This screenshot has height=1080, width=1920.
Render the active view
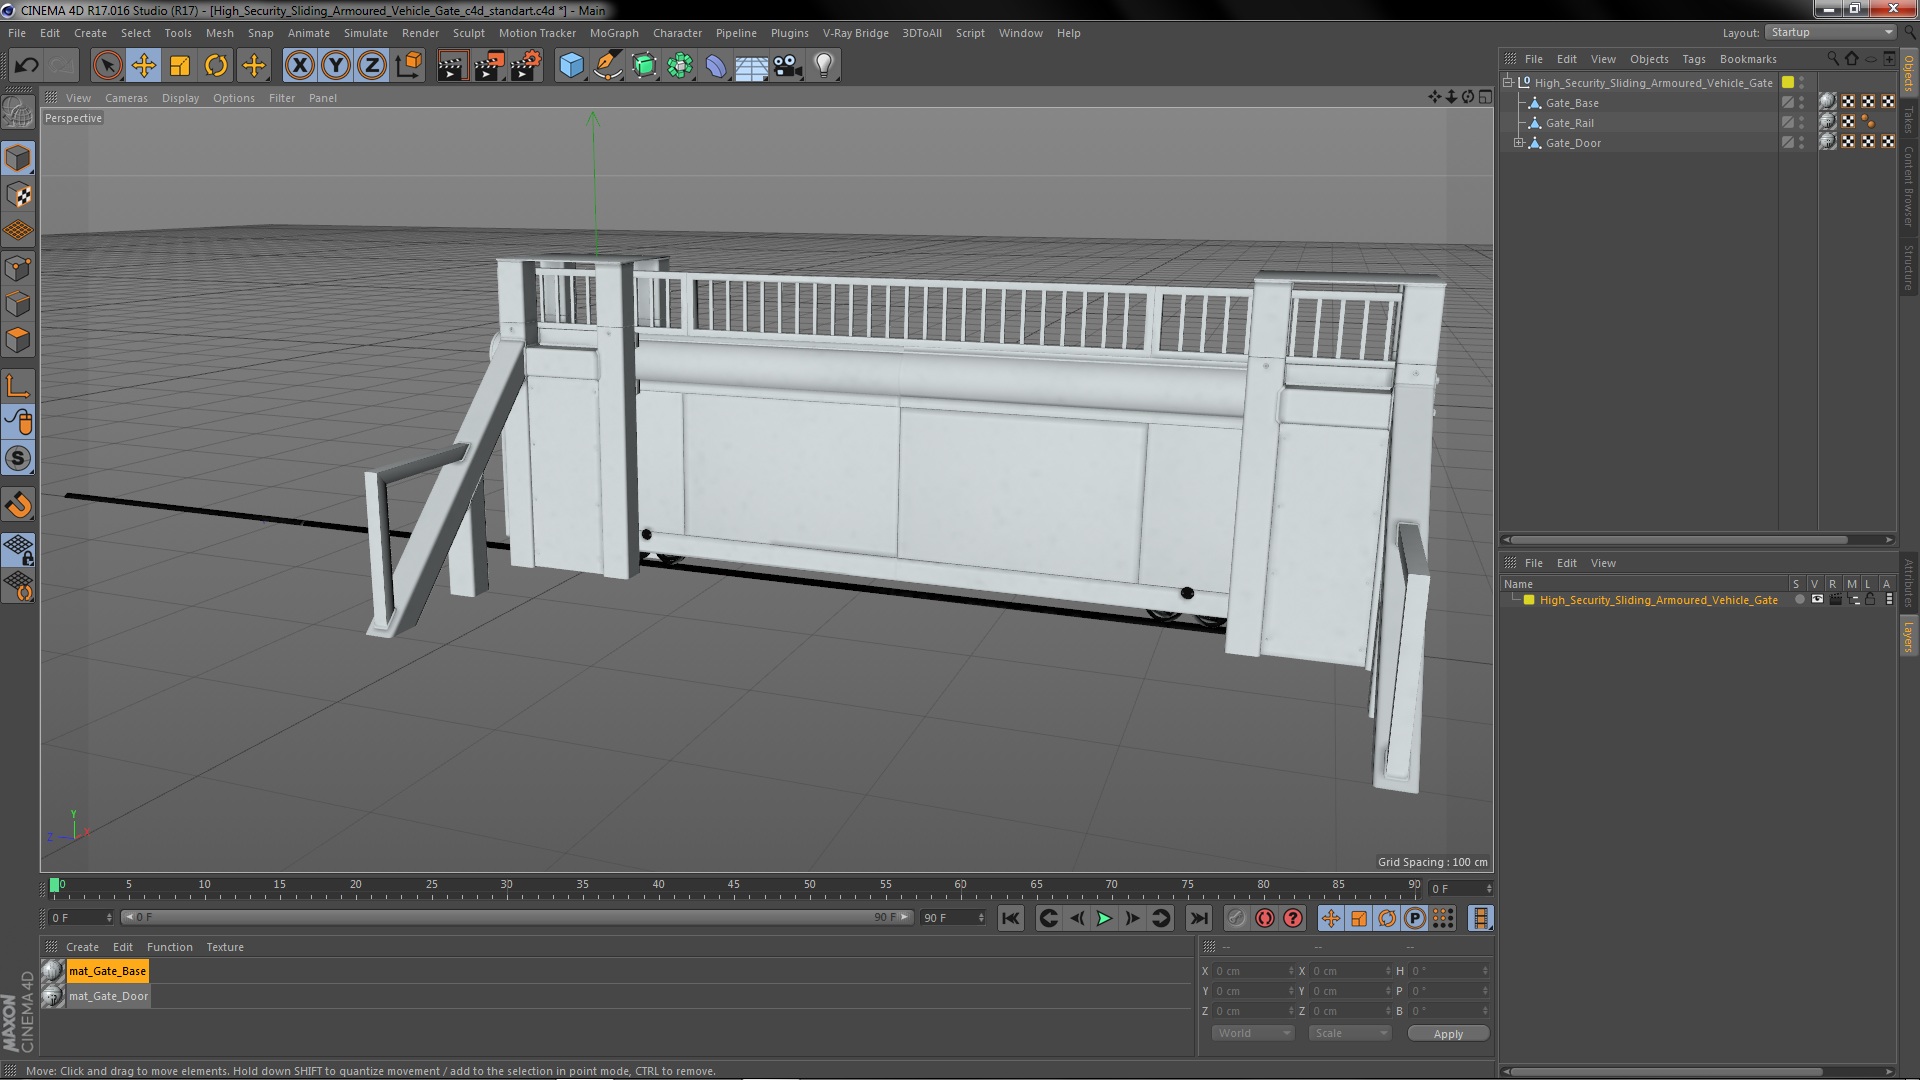pyautogui.click(x=452, y=66)
